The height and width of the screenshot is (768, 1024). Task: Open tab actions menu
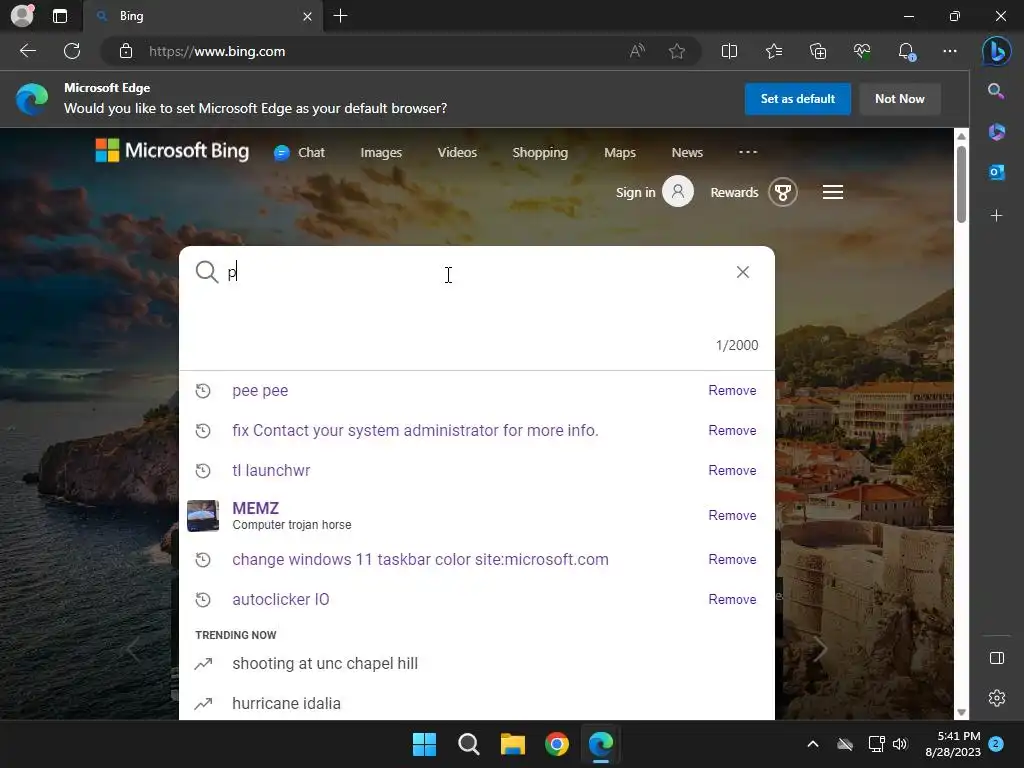point(60,16)
